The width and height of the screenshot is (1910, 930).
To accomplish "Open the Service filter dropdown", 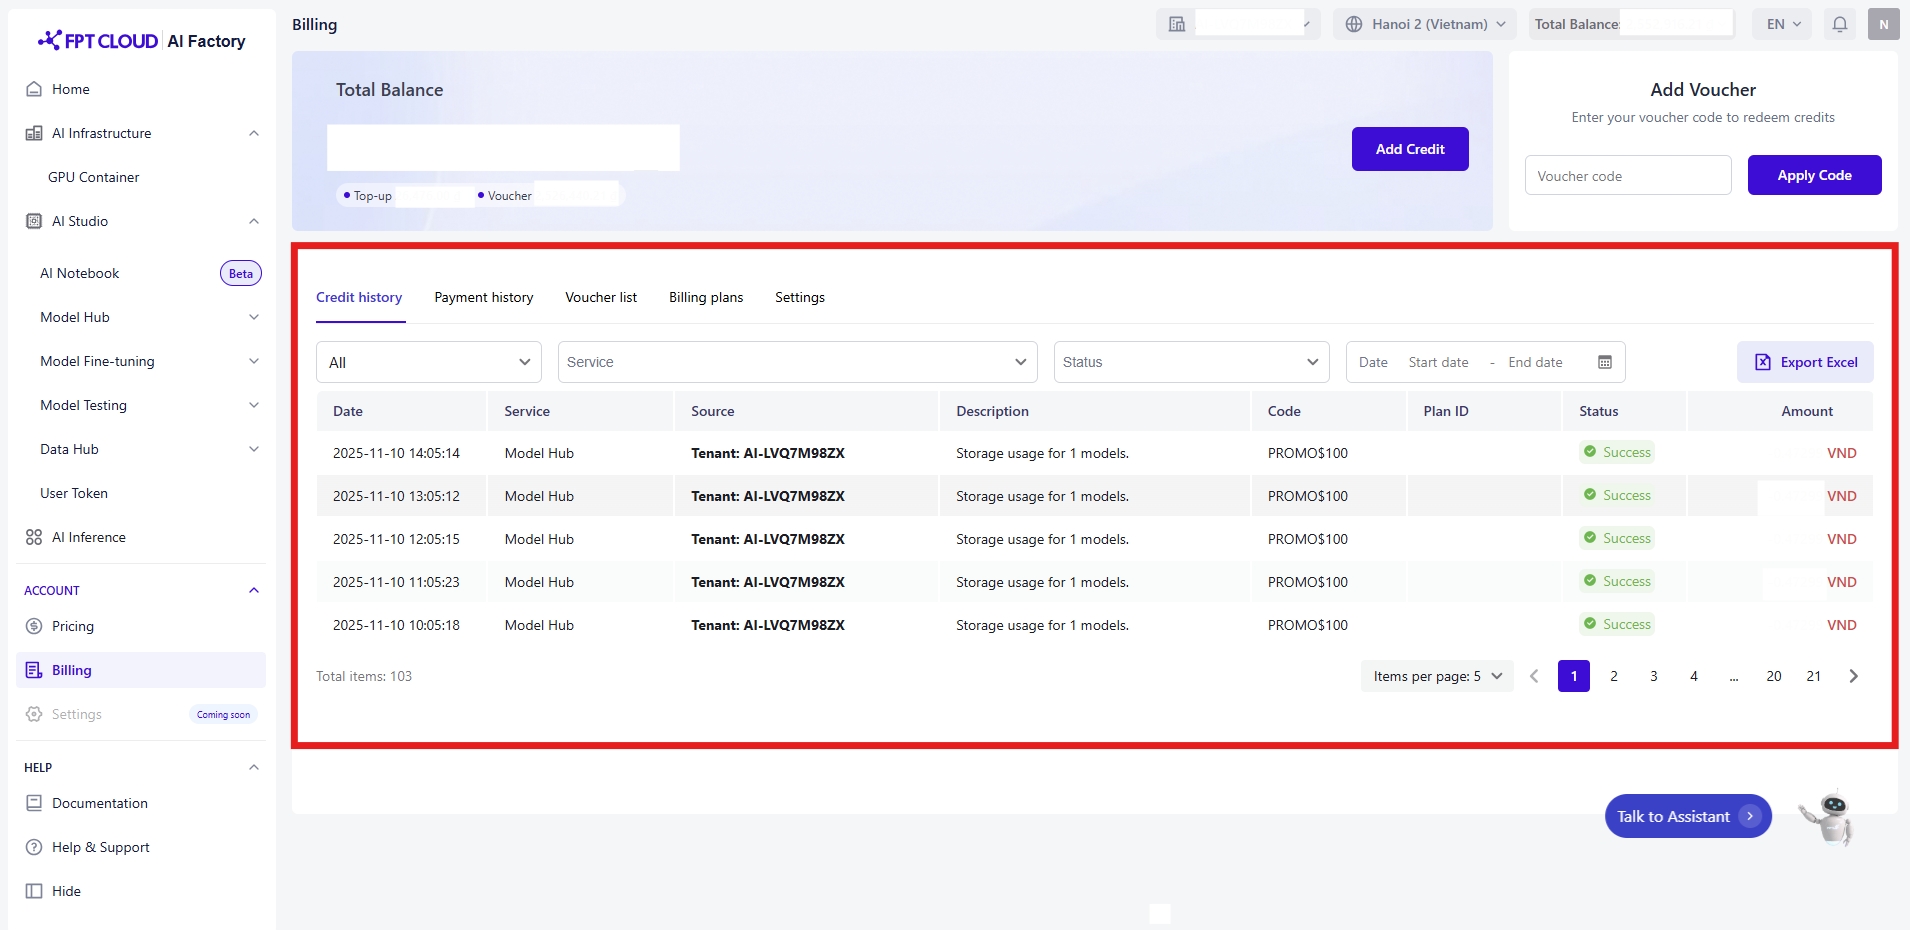I will (x=796, y=362).
